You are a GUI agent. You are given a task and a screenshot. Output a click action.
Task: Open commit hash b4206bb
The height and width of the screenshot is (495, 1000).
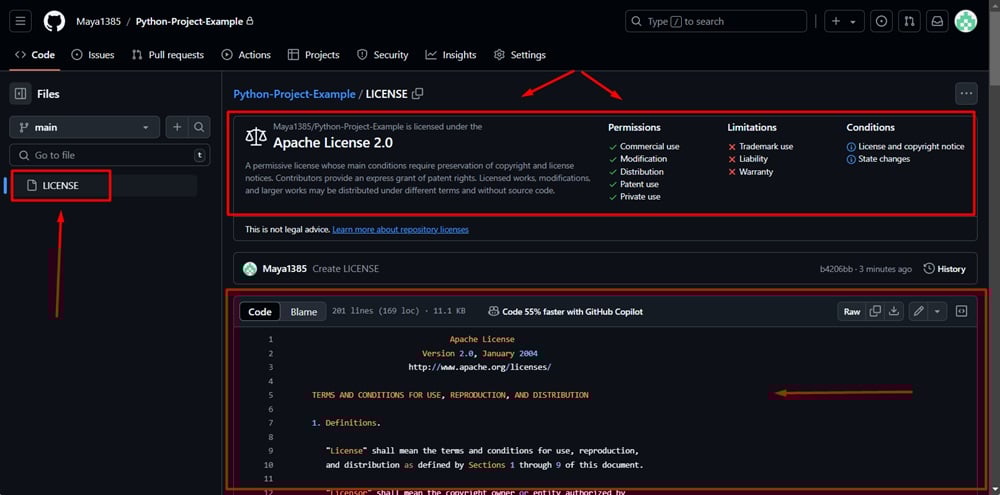(x=836, y=269)
